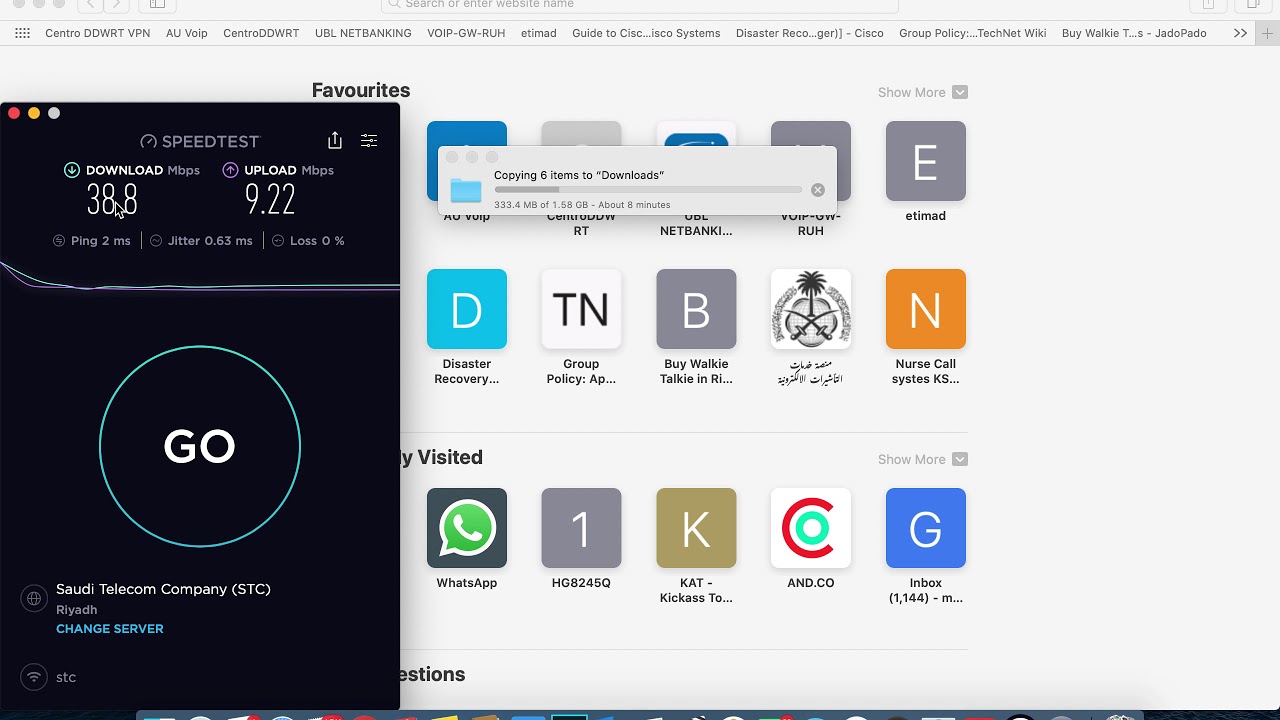Open the WhatsApp tile
Viewport: 1280px width, 720px height.
[467, 528]
